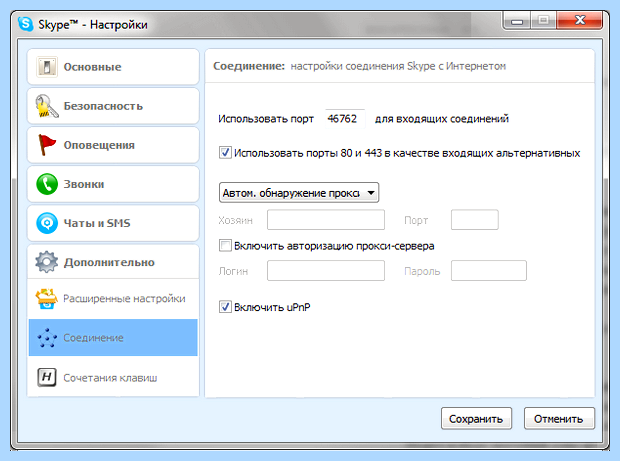Click the 'для входящих соединений' label
Viewport: 620px width, 461px height.
442,119
